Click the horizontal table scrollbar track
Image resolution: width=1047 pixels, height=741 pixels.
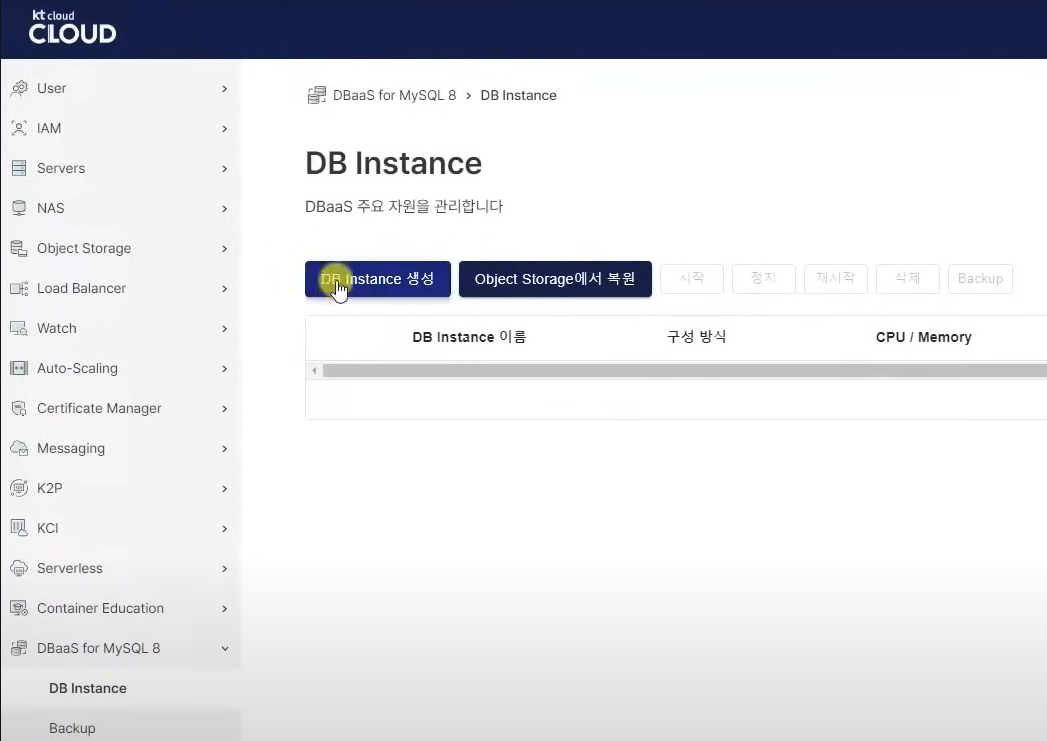pyautogui.click(x=684, y=370)
